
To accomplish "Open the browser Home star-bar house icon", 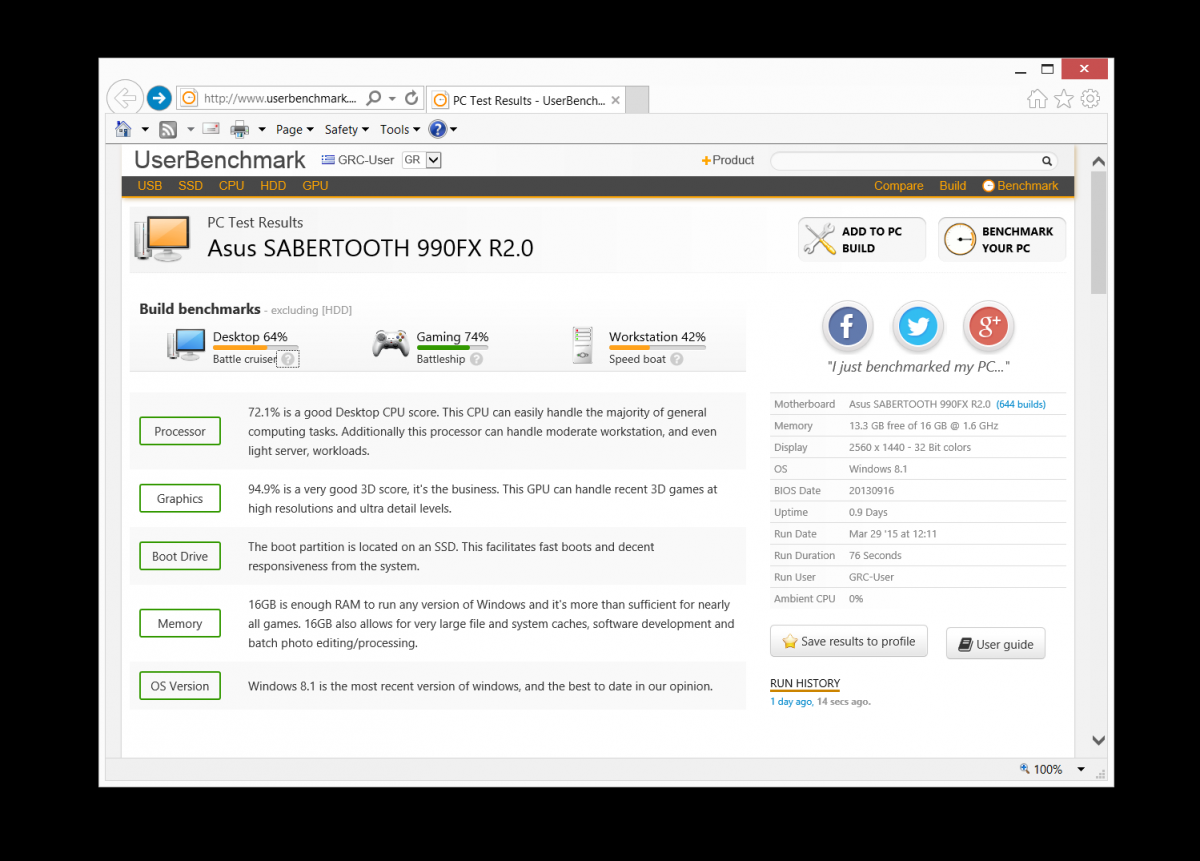I will tap(1037, 98).
